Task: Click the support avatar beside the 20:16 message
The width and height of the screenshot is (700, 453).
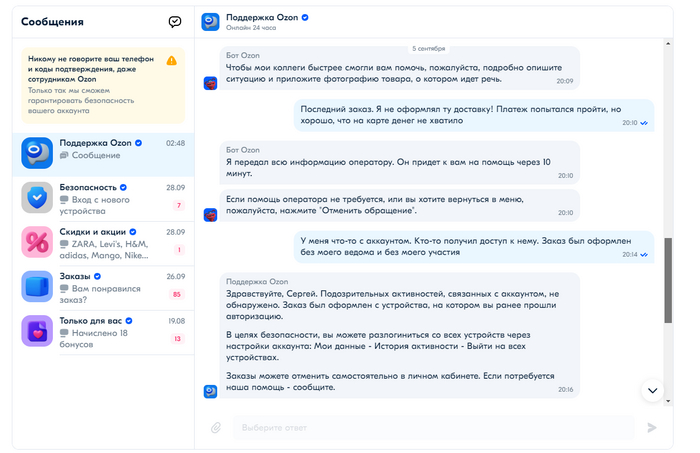Action: 211,391
